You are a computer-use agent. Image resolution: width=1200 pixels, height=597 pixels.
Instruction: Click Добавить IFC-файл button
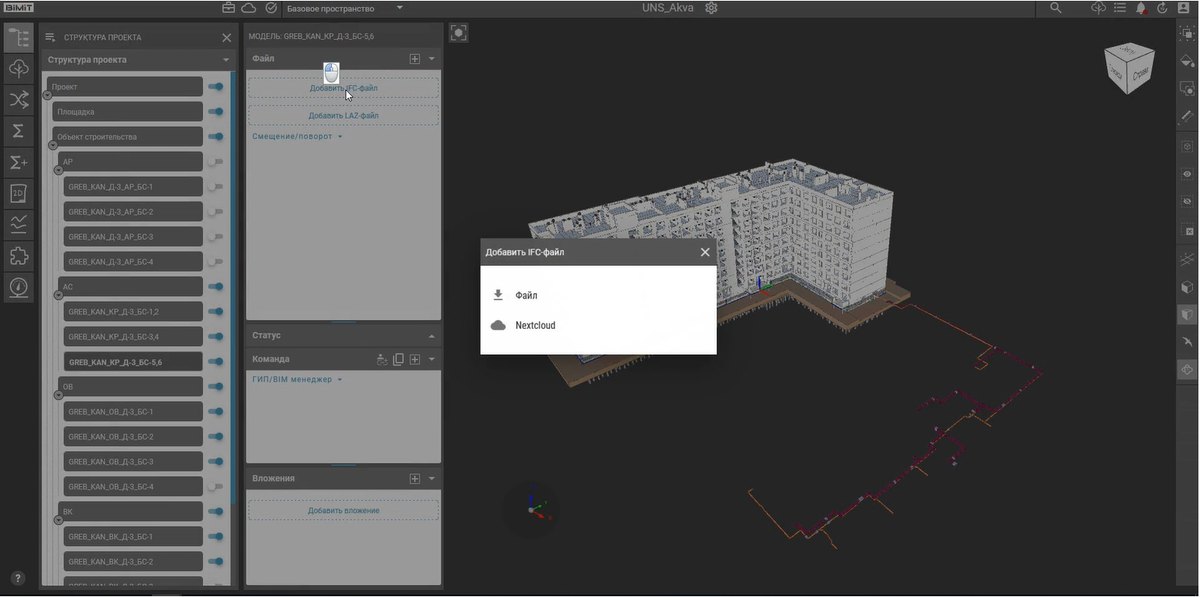(x=343, y=88)
